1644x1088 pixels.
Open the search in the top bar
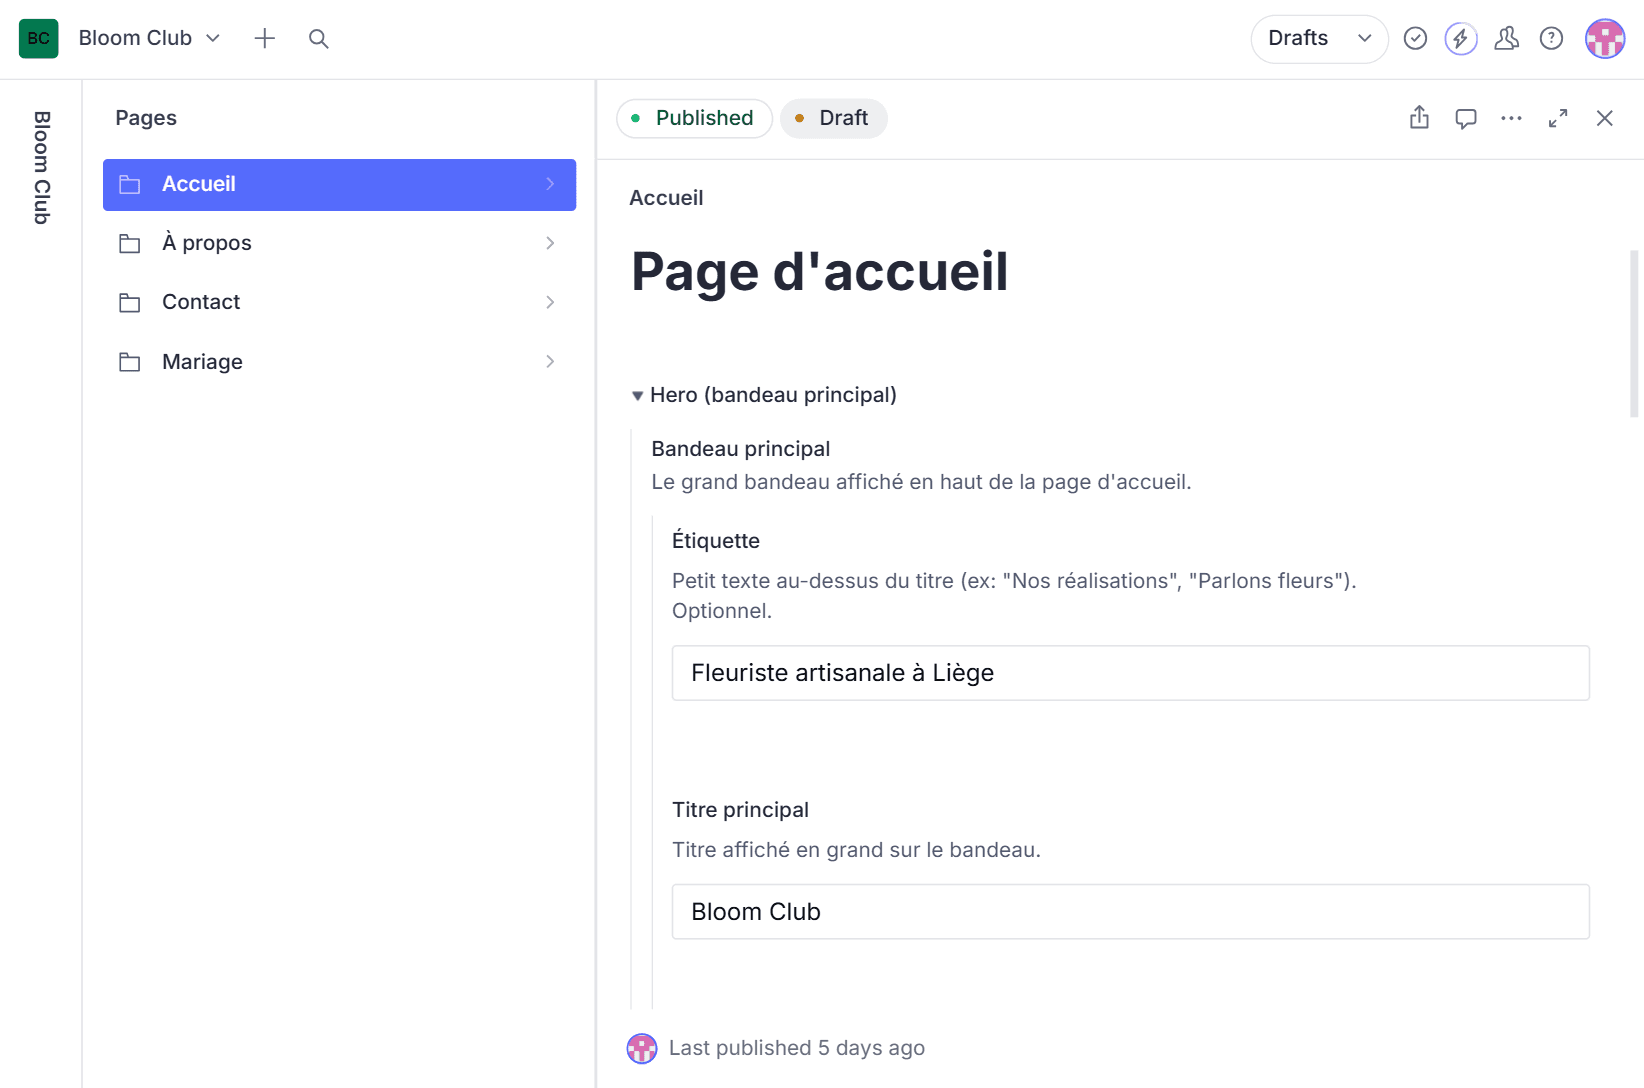coord(318,38)
